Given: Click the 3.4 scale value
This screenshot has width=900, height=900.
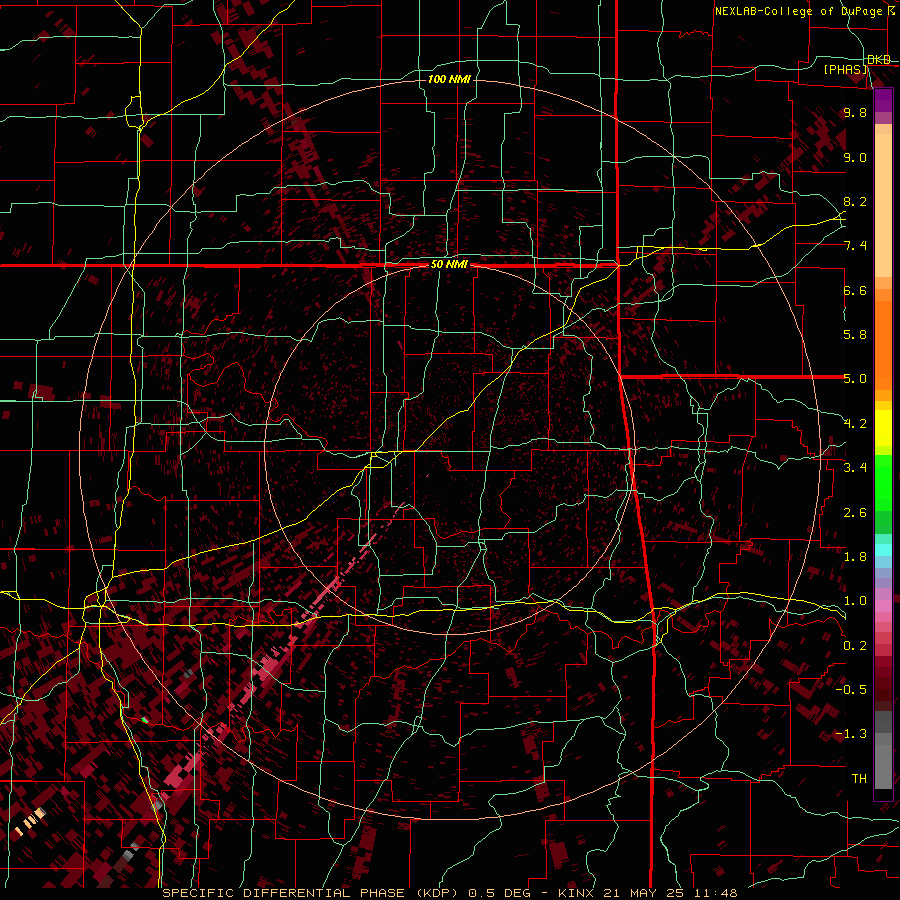Looking at the screenshot, I should (x=855, y=468).
